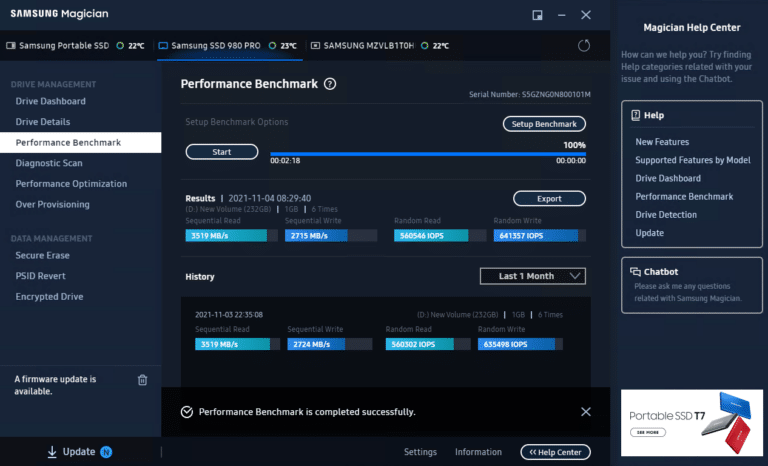Click the mini-mode window icon

tap(537, 15)
